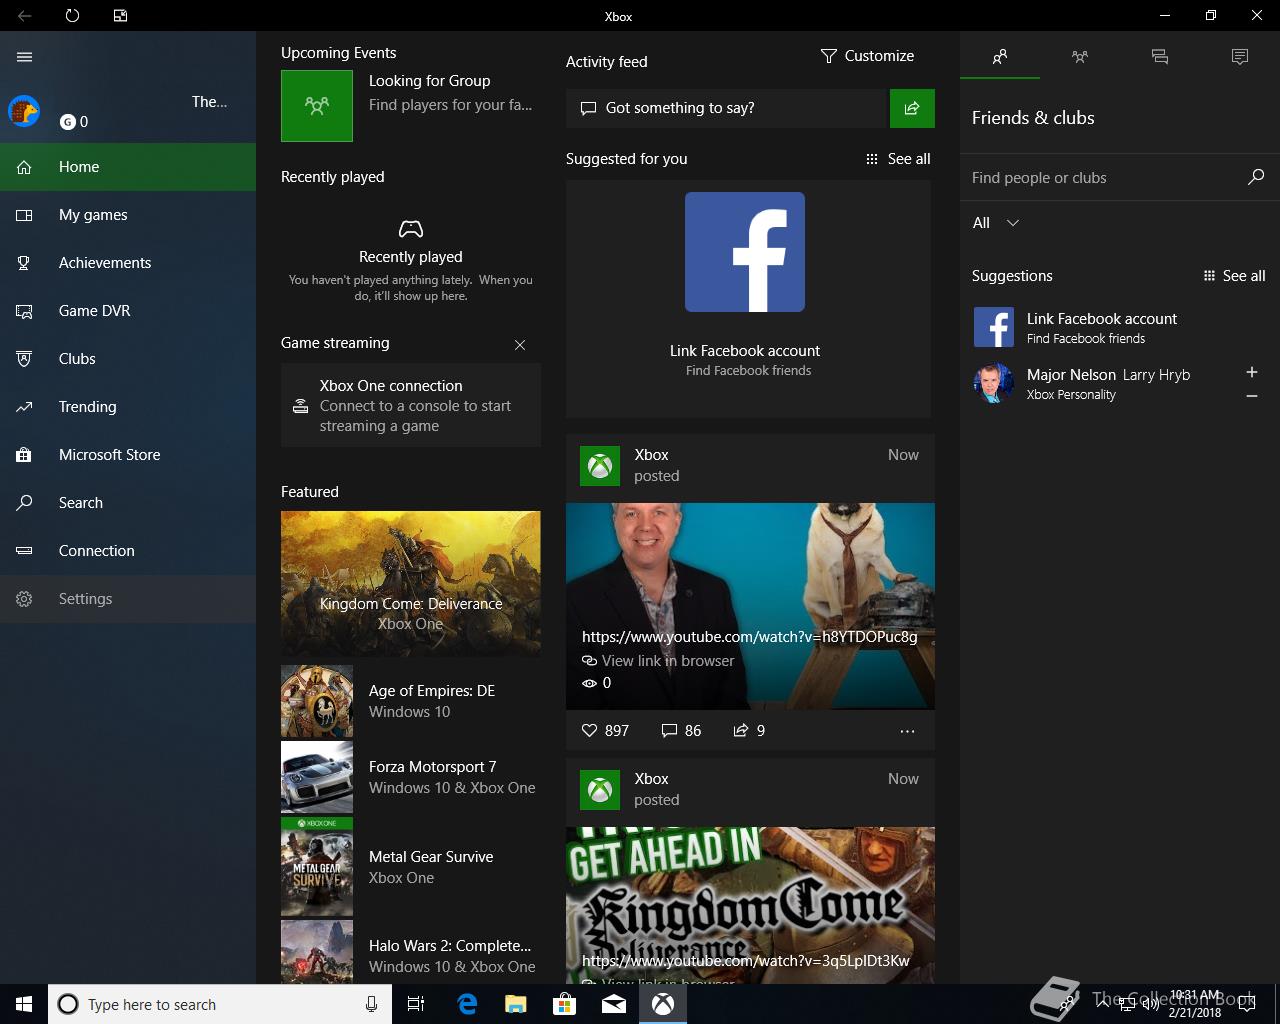Open Trending in sidebar
1280x1024 pixels.
click(128, 407)
